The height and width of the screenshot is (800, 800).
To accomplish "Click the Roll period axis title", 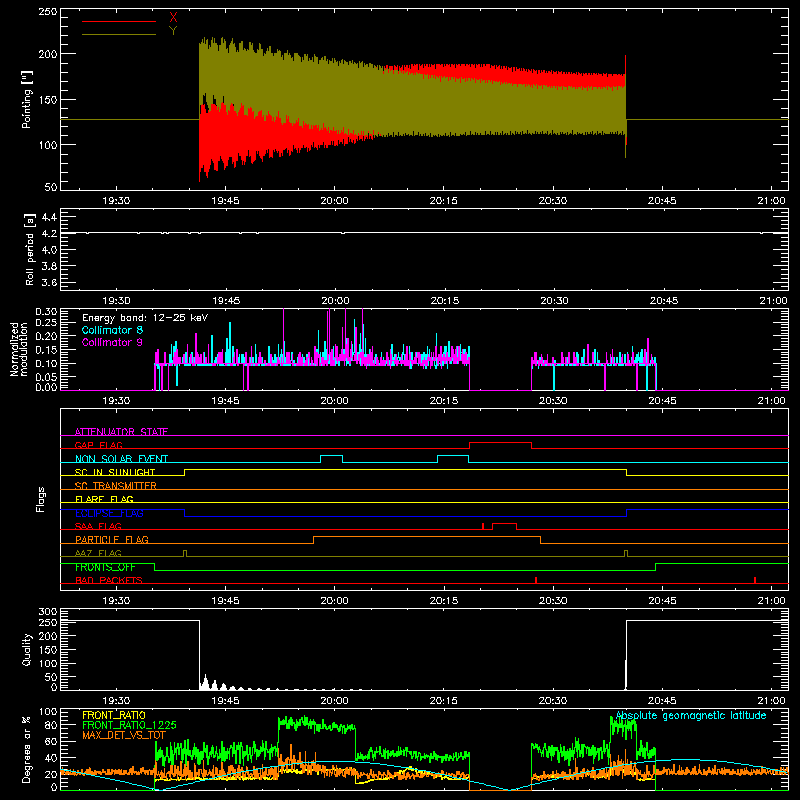I will point(29,249).
